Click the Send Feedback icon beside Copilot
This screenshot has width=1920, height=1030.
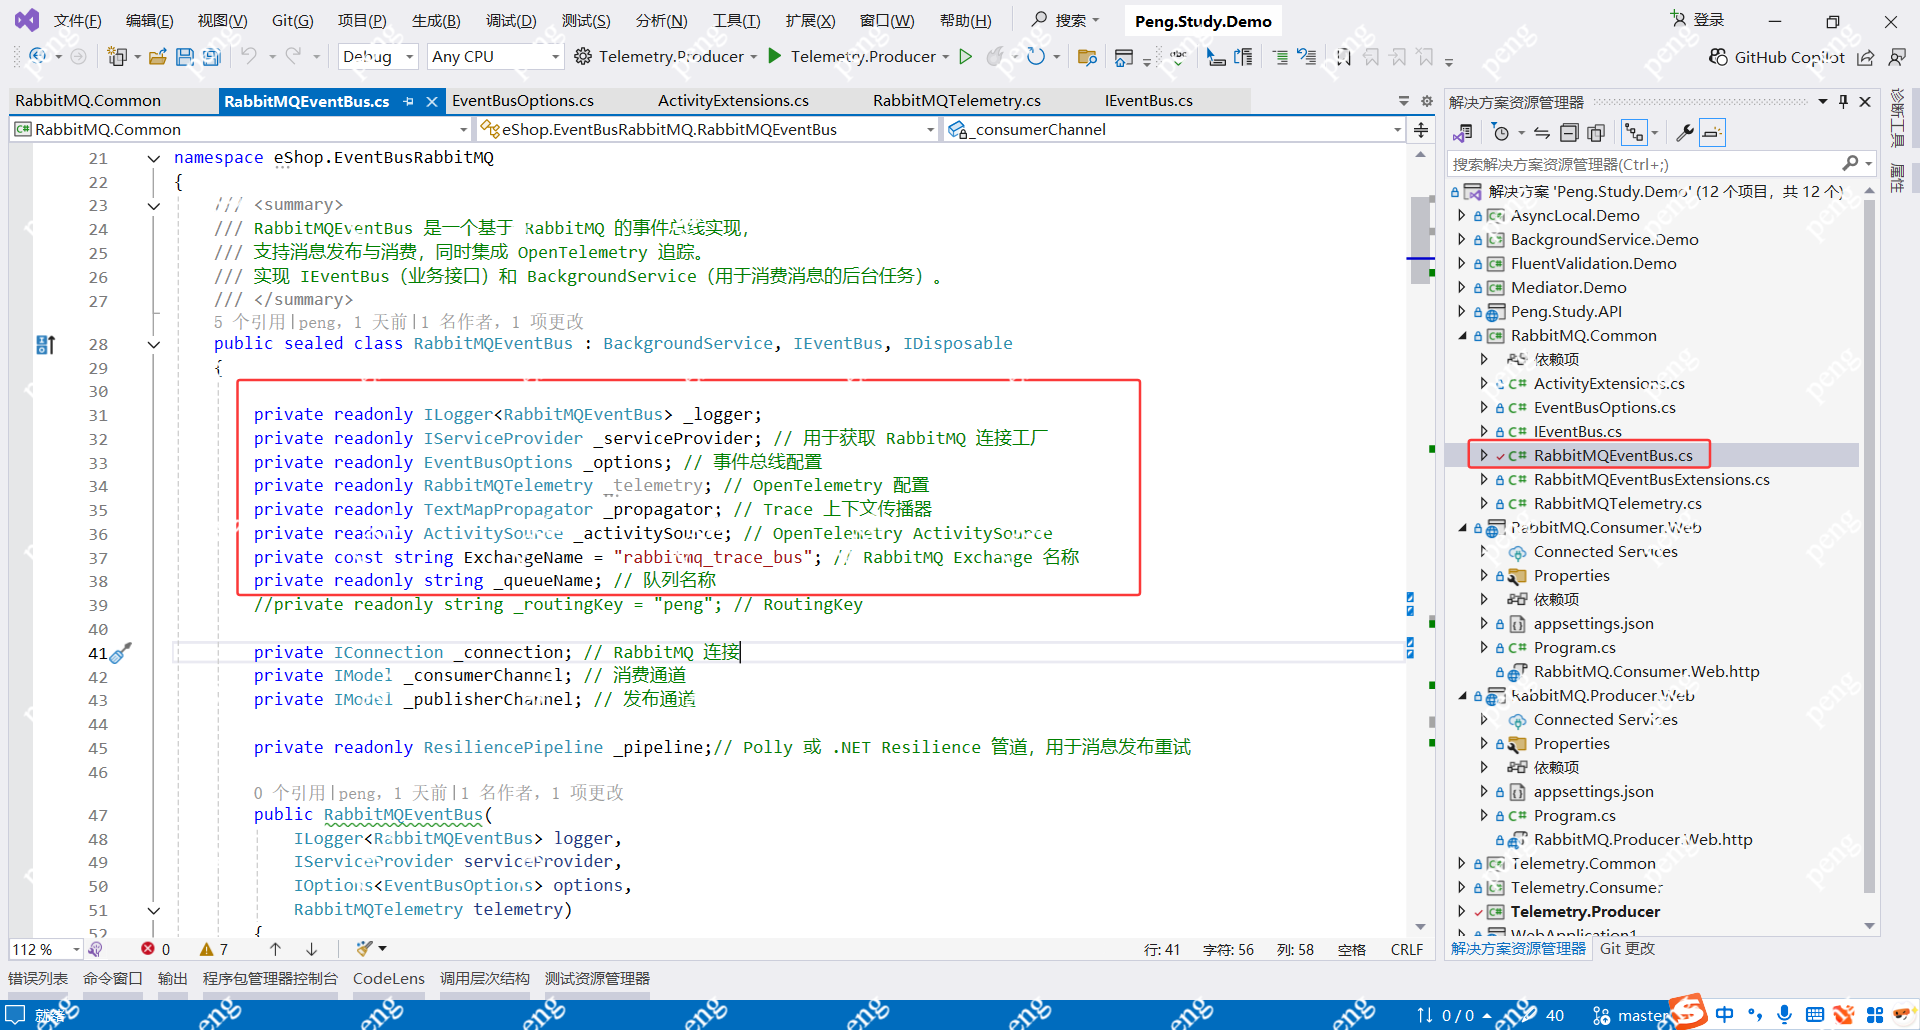(x=1897, y=57)
